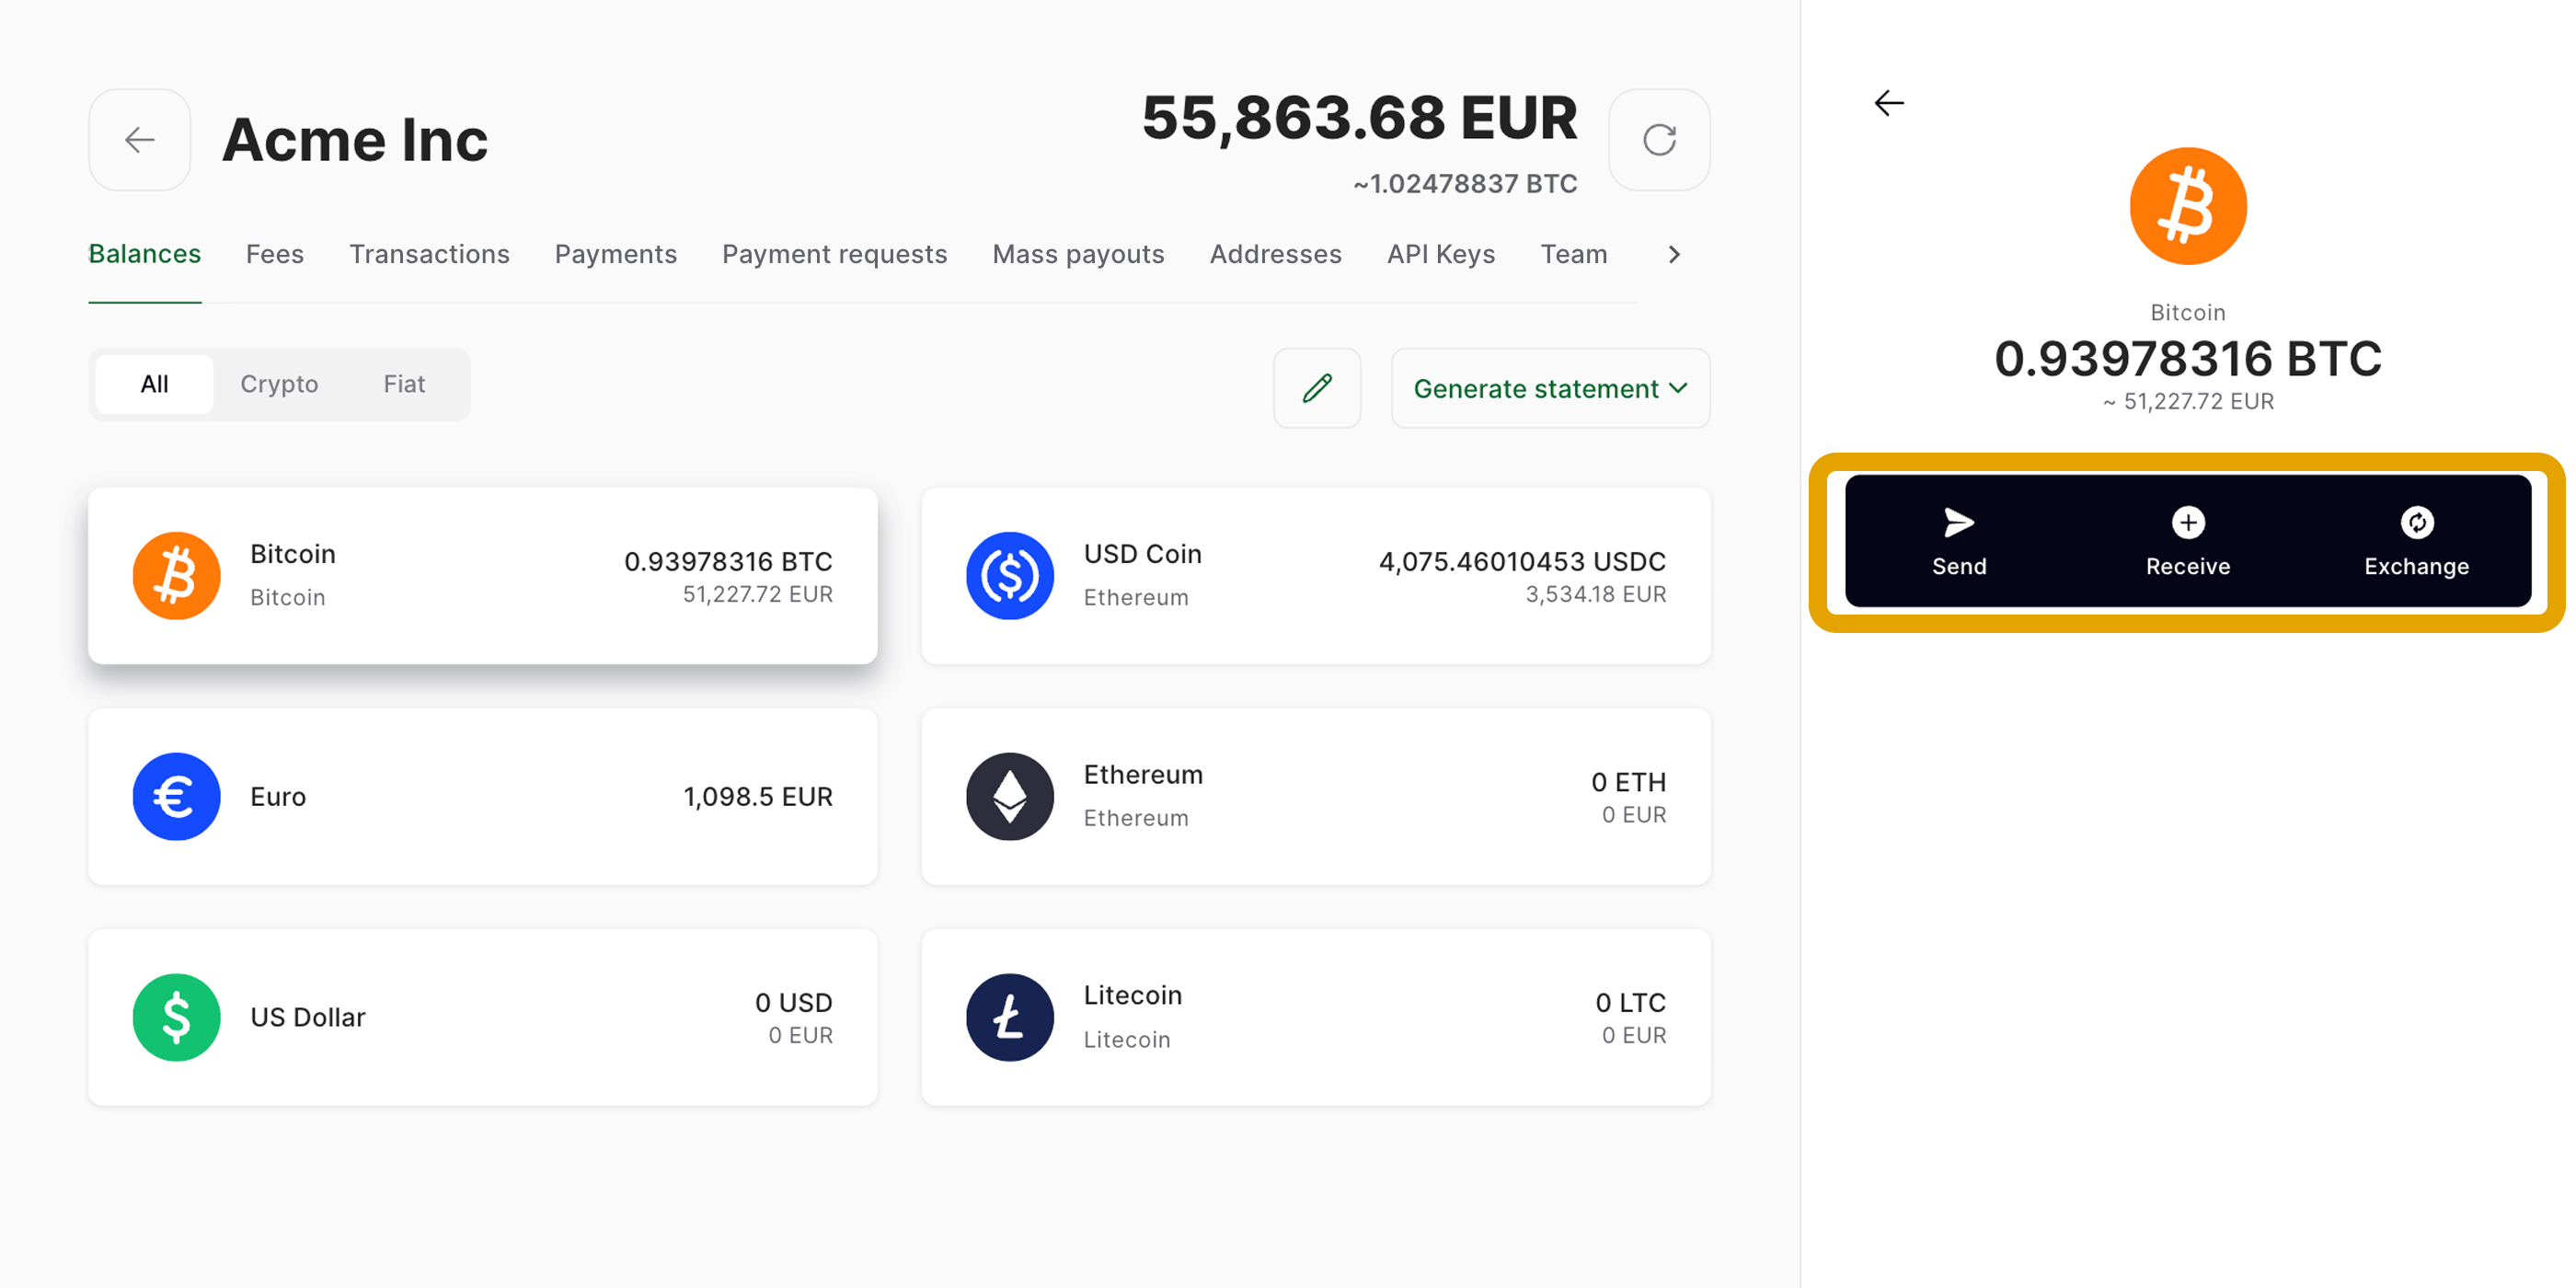Click the back arrow beside Acme Inc

pyautogui.click(x=139, y=140)
